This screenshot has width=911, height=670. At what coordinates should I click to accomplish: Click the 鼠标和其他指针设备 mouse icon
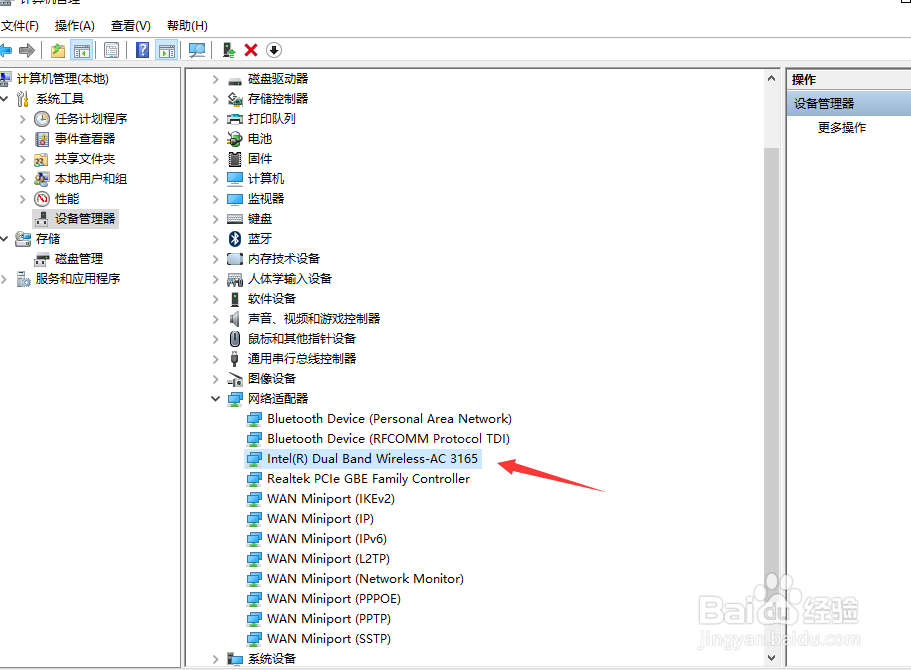click(x=235, y=339)
